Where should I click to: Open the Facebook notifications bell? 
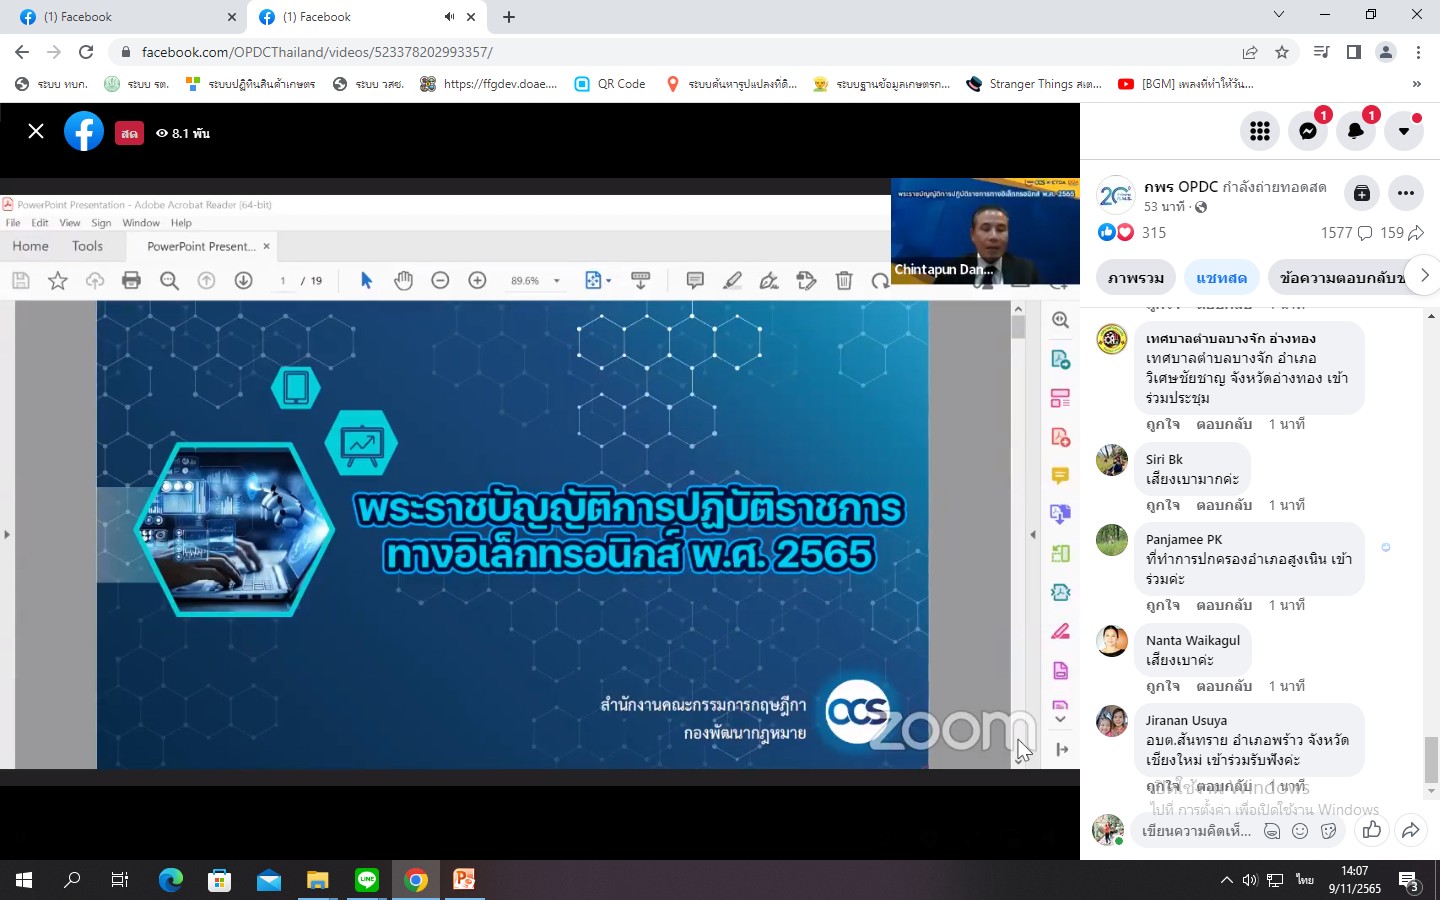tap(1355, 131)
